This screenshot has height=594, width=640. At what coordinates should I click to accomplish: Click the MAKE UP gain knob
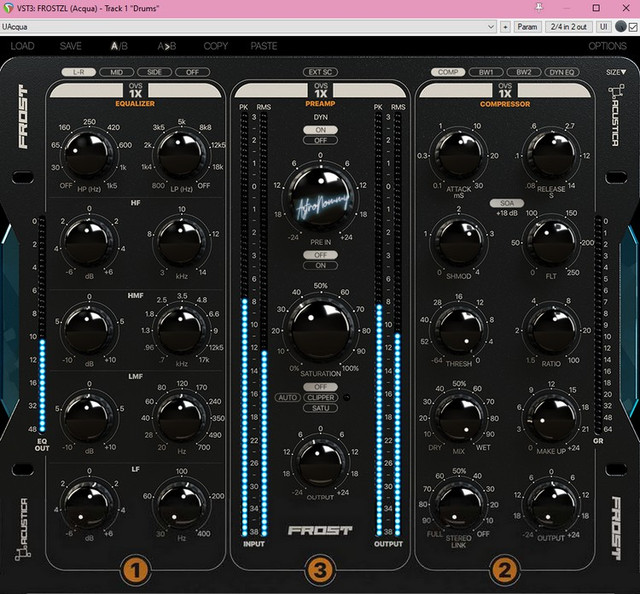[551, 419]
